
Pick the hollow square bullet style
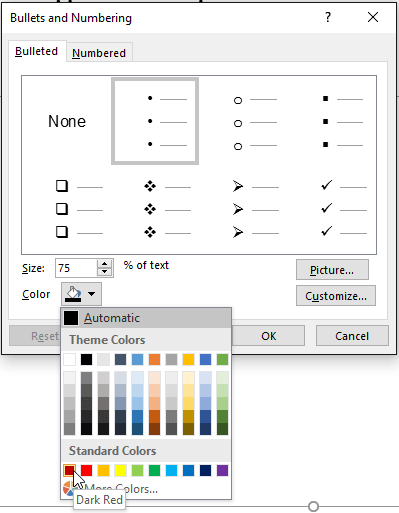click(67, 209)
